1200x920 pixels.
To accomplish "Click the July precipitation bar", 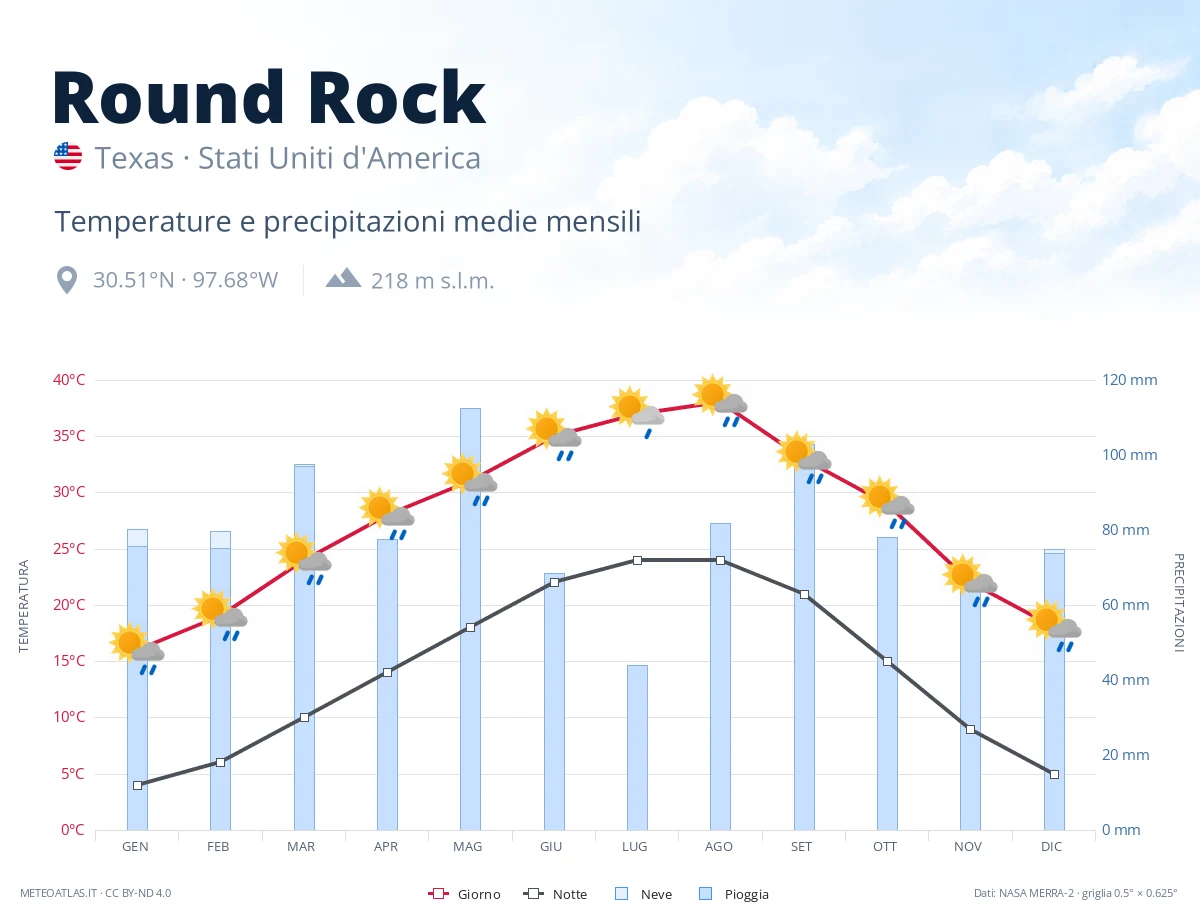I will click(x=637, y=747).
